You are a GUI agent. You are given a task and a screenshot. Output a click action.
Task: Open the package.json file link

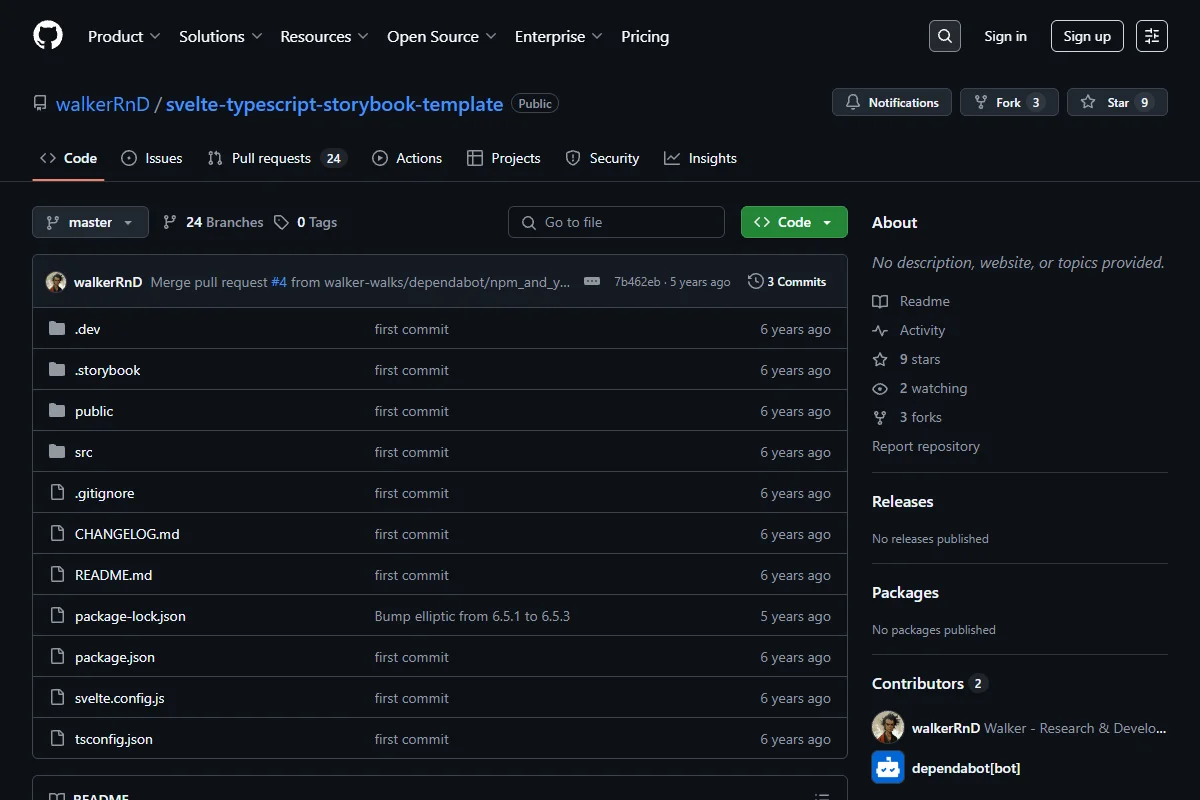pos(115,657)
